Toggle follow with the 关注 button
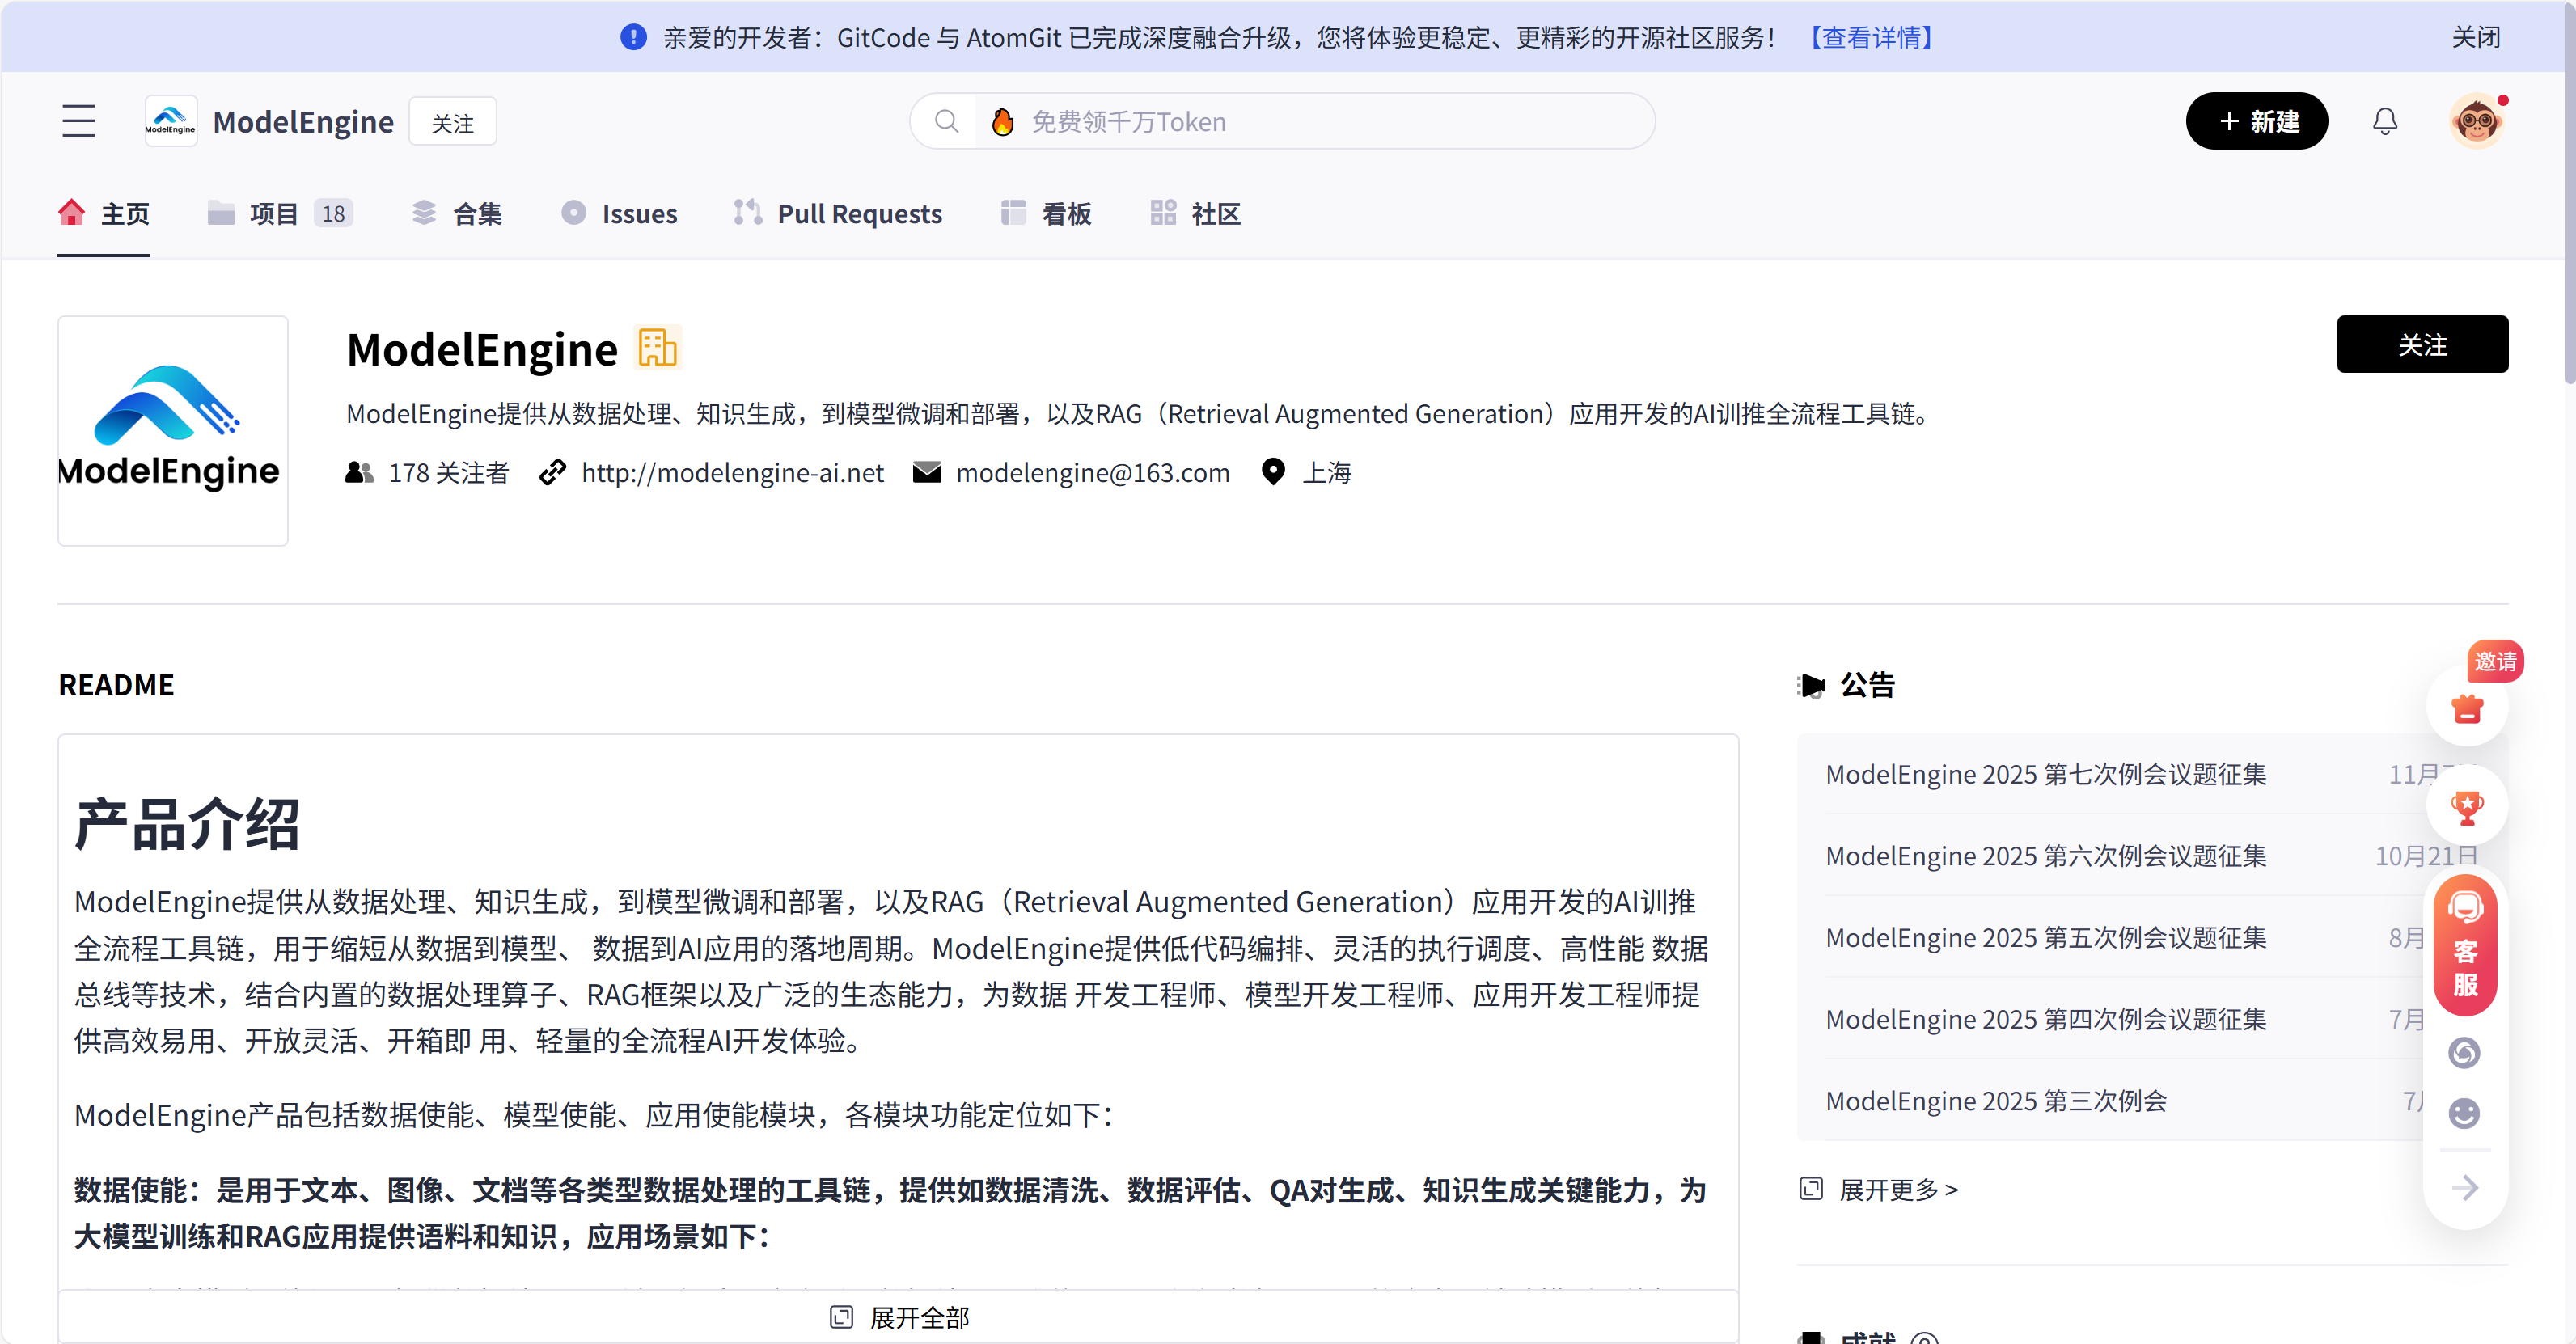 click(2422, 344)
